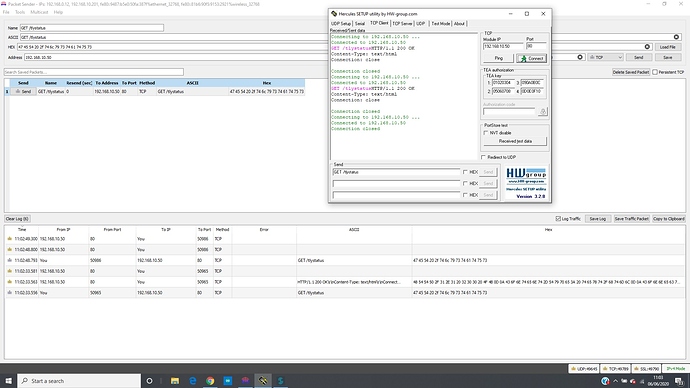
Task: Open the Multicast menu
Action: (39, 12)
